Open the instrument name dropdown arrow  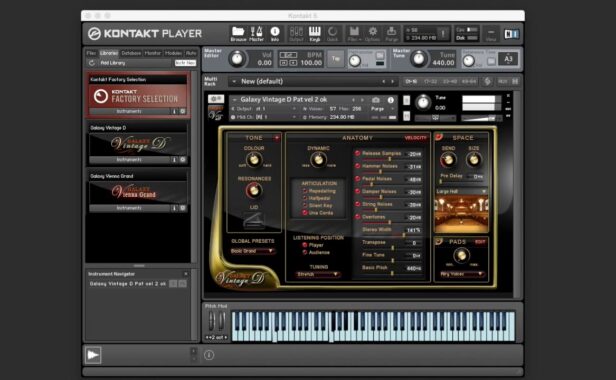(x=235, y=100)
